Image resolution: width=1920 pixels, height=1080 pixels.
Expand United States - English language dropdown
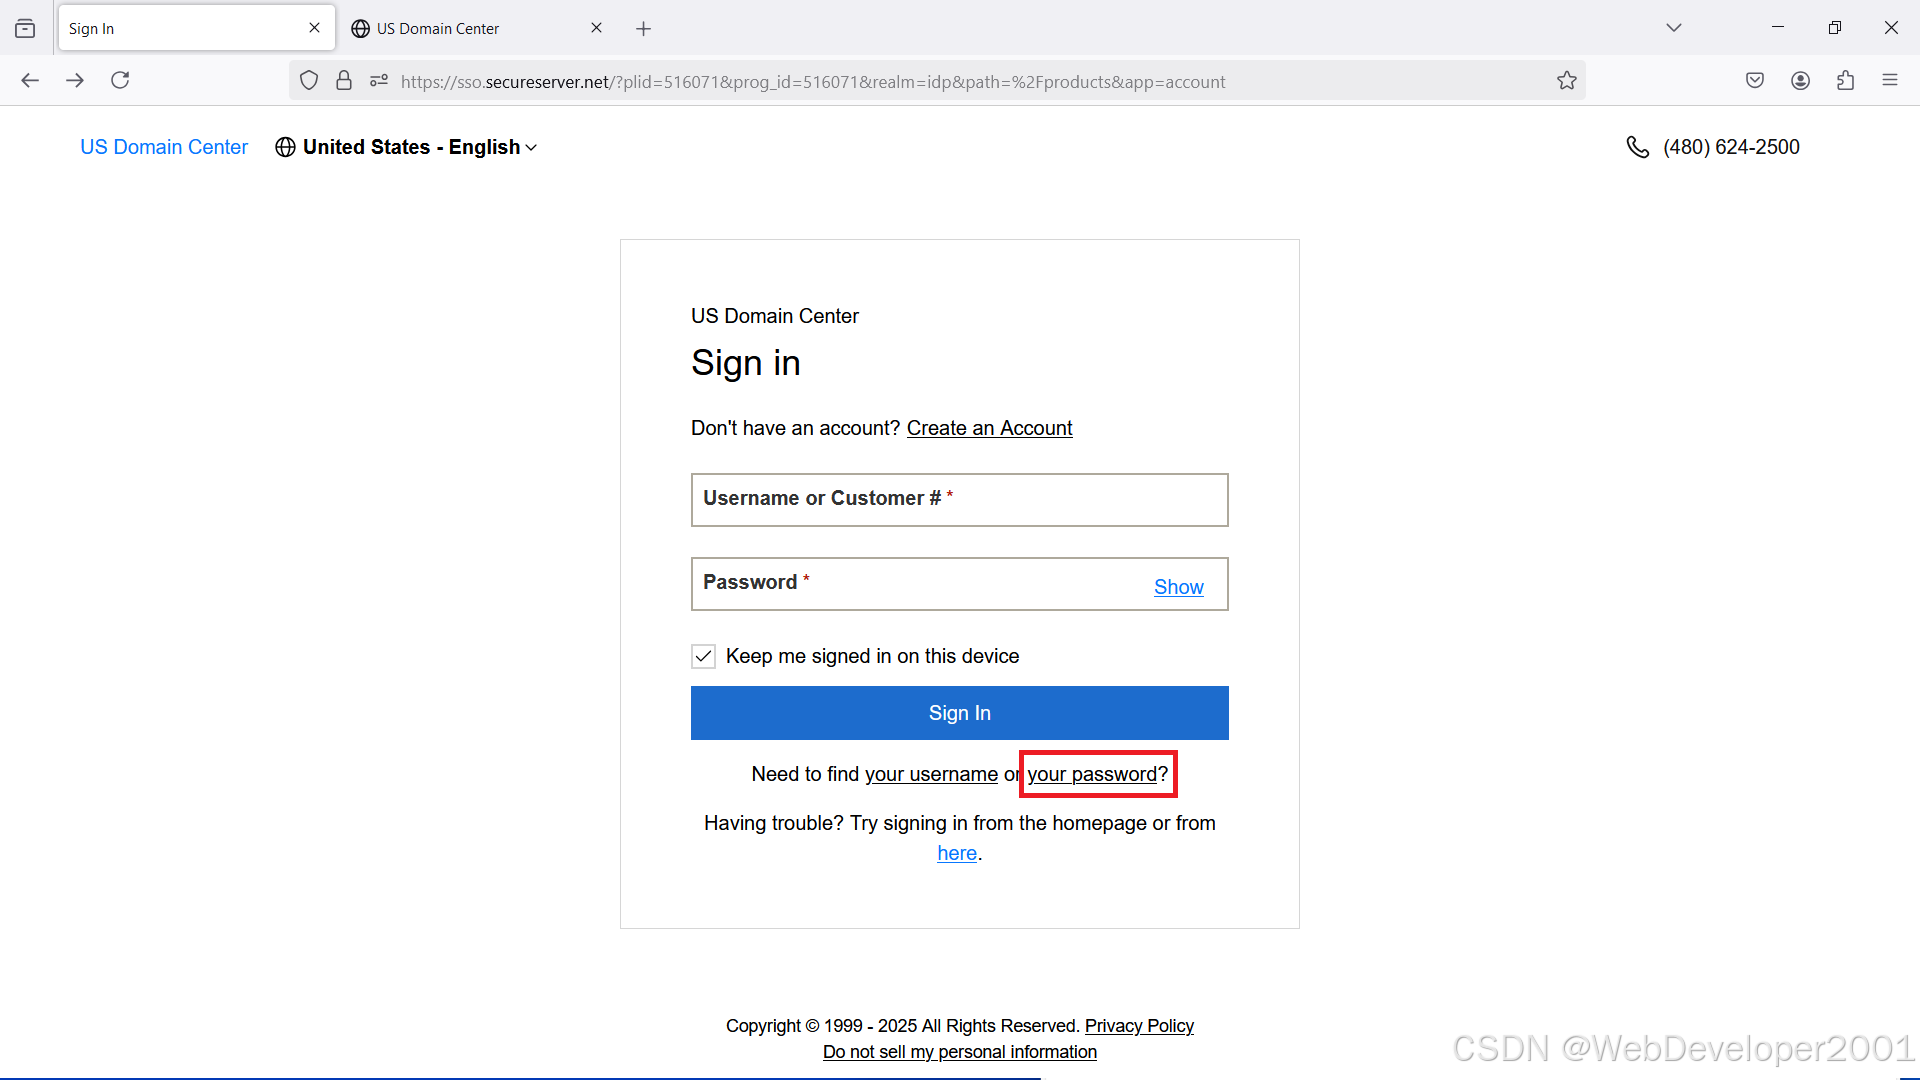point(408,147)
